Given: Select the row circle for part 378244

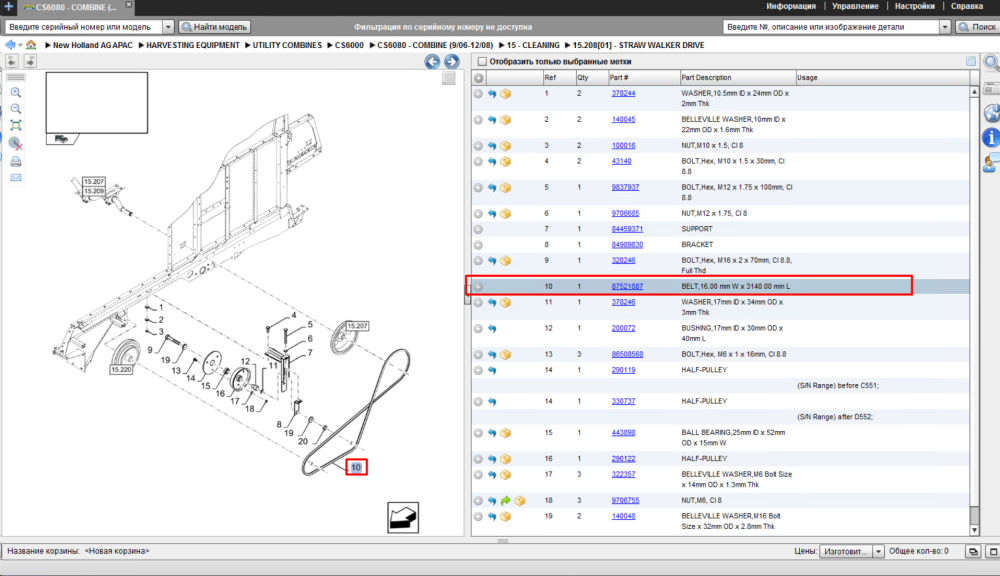Looking at the screenshot, I should tap(478, 94).
